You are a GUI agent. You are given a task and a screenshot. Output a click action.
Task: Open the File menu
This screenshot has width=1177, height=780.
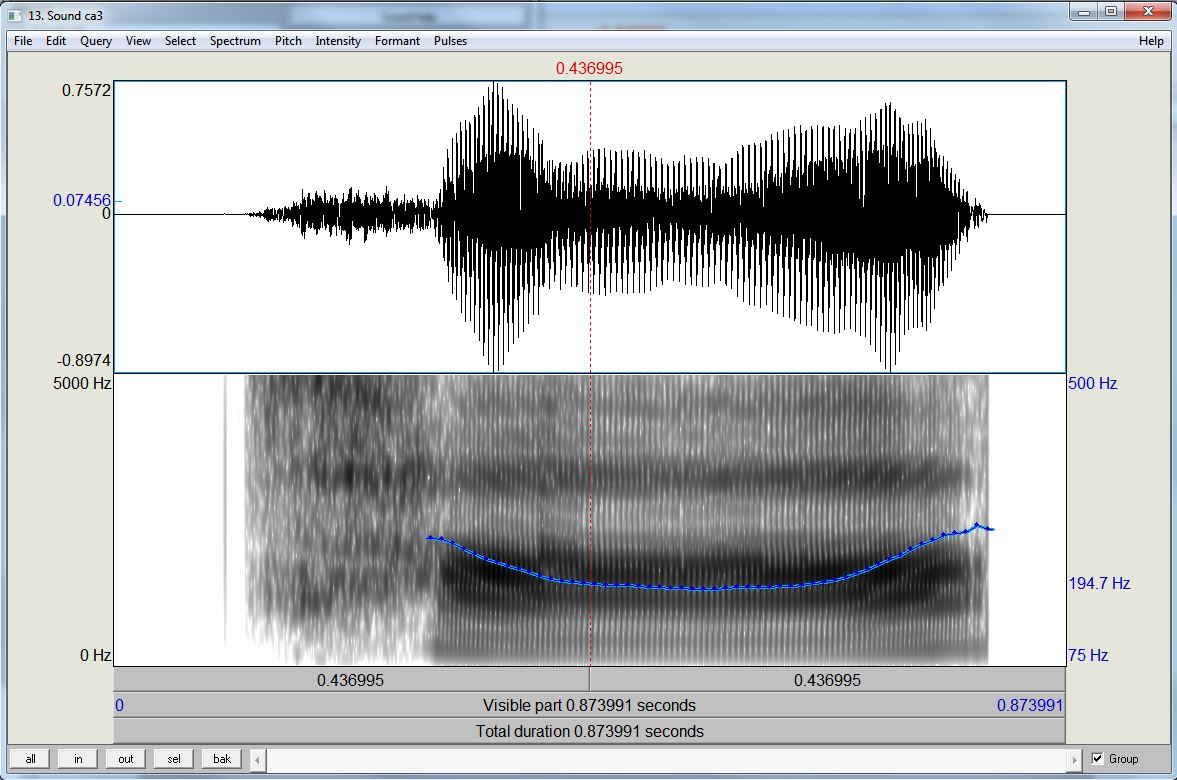(x=23, y=41)
